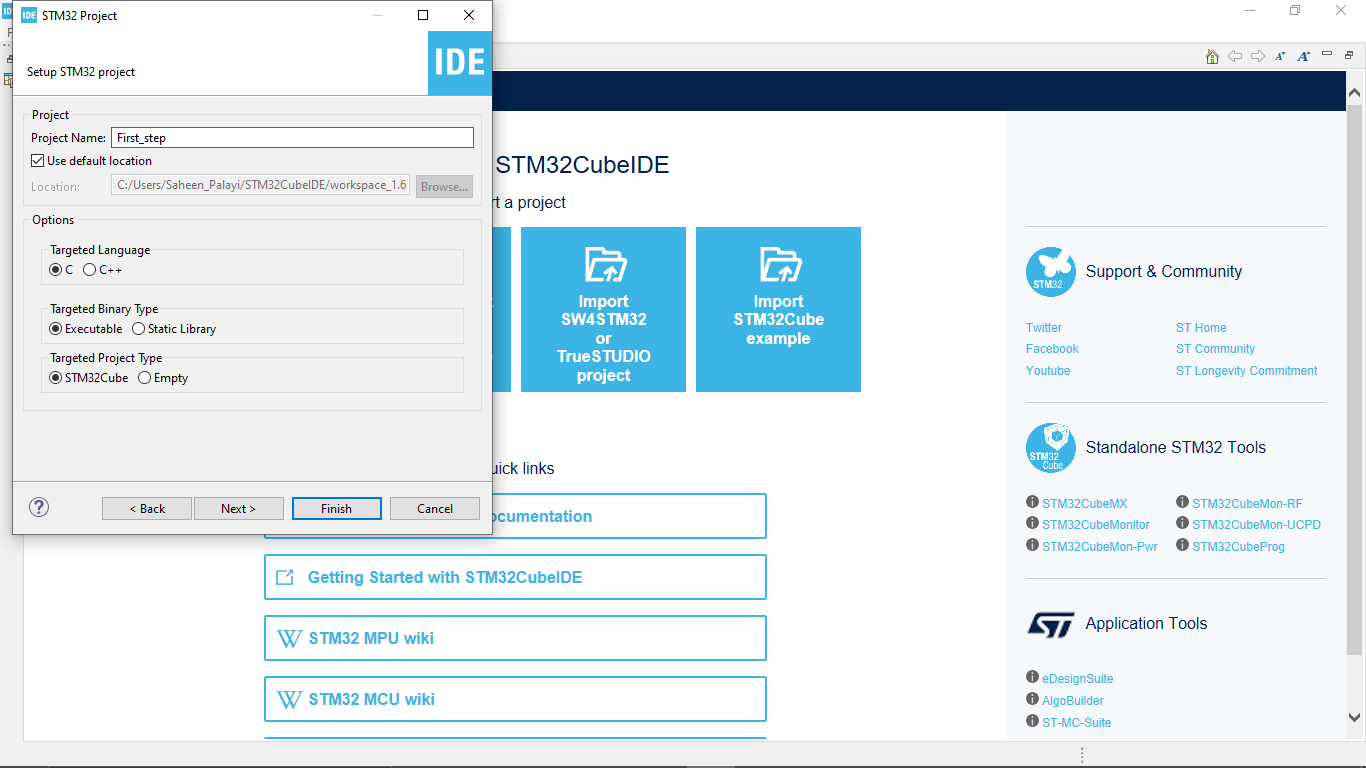Open the STM32CubeMonitor tool link
Image resolution: width=1366 pixels, height=768 pixels.
[1096, 524]
